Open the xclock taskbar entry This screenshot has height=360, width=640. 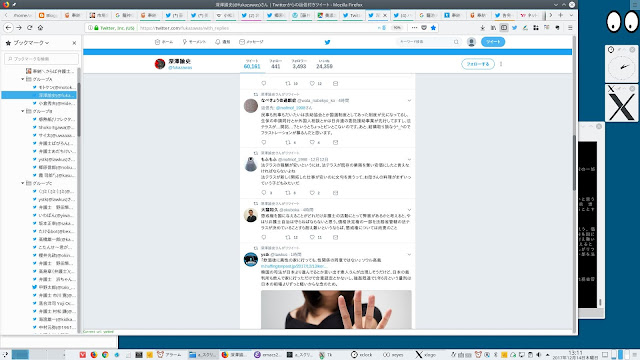tap(362, 355)
